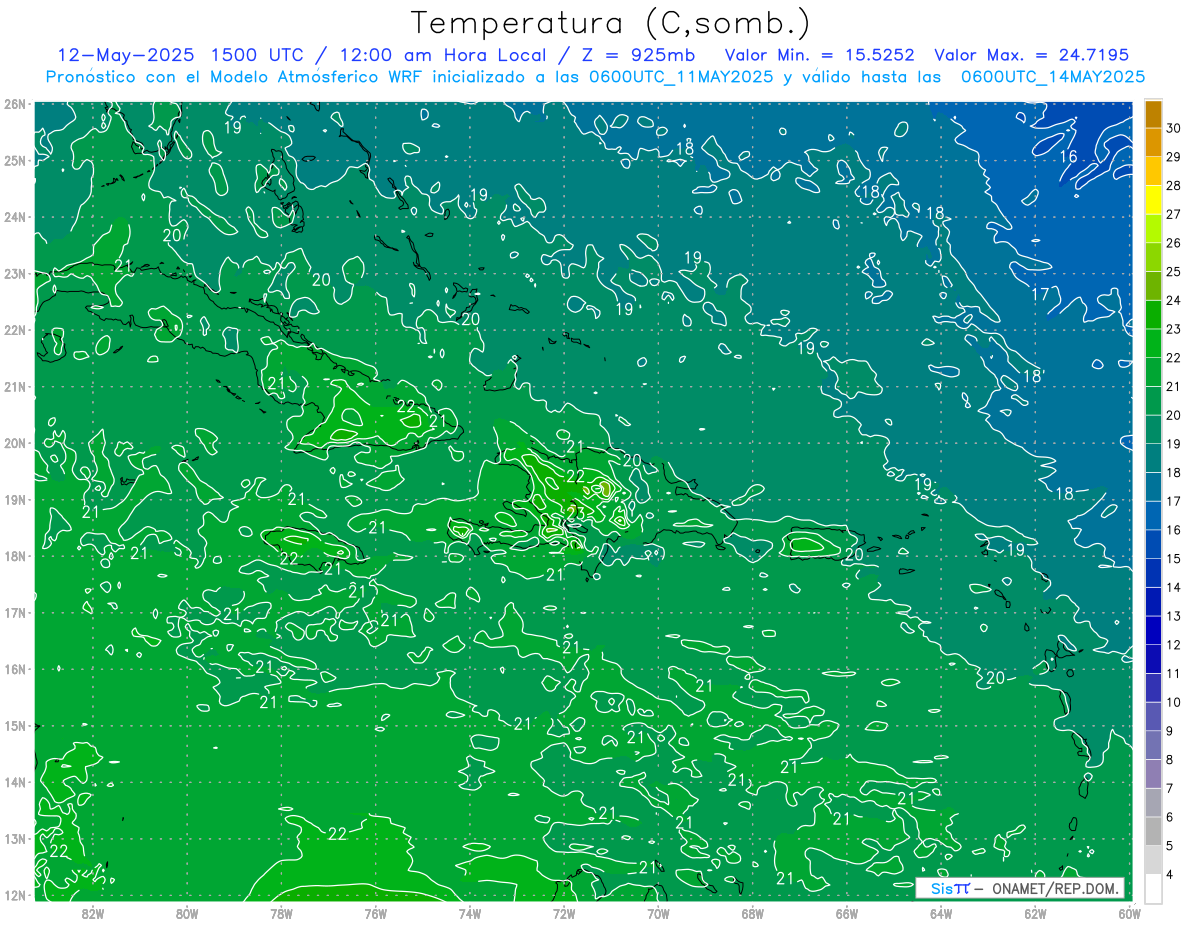Click the 'Temperatura (C,somb.)' chart title
The height and width of the screenshot is (927, 1200).
tap(610, 23)
